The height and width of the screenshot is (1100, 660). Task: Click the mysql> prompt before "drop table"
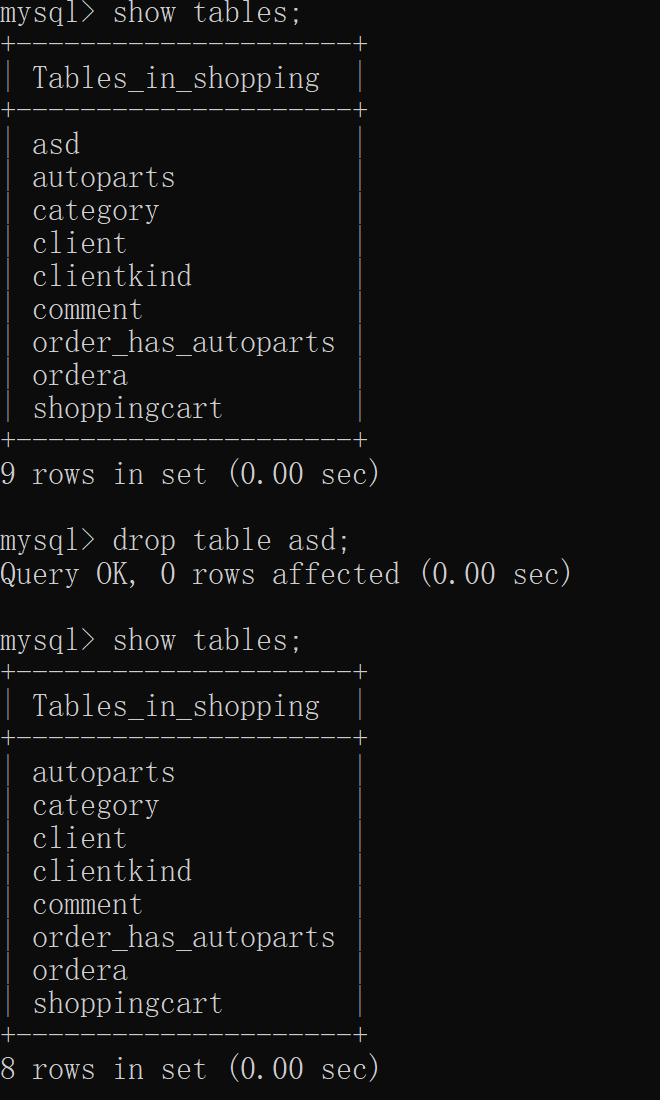pyautogui.click(x=48, y=541)
